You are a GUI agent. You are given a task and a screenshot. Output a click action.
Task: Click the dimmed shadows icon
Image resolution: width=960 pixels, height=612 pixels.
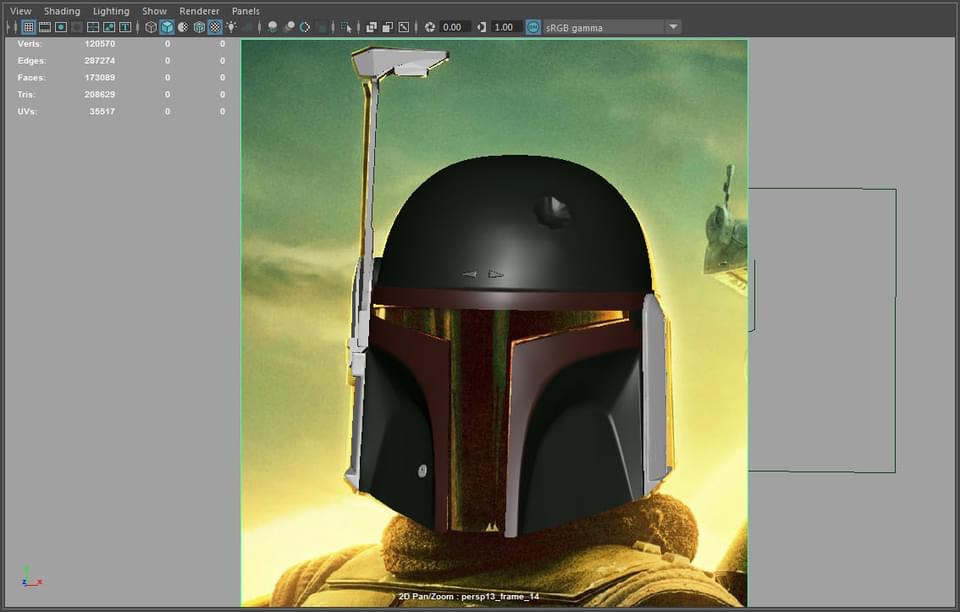[x=247, y=27]
